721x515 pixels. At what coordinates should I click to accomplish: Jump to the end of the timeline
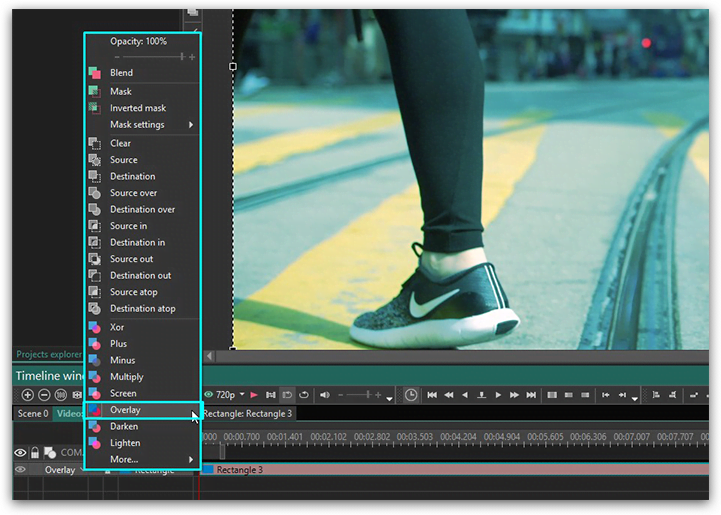(x=531, y=395)
